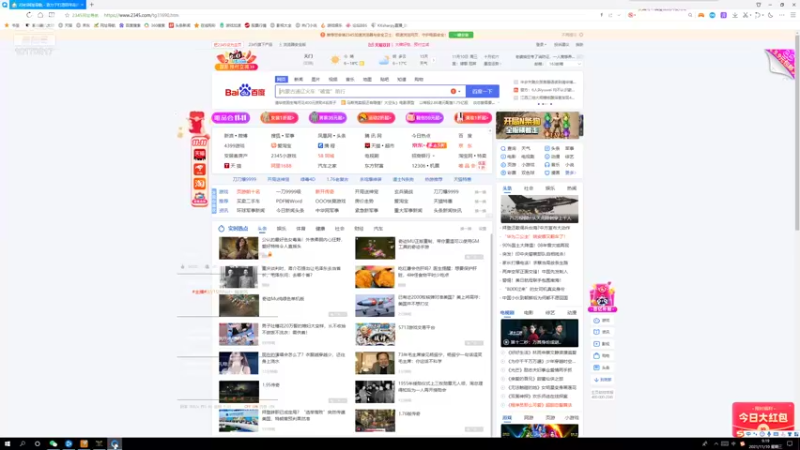Open the game ad banner beside promo pills
Viewport: 800px width, 450px height.
[539, 125]
